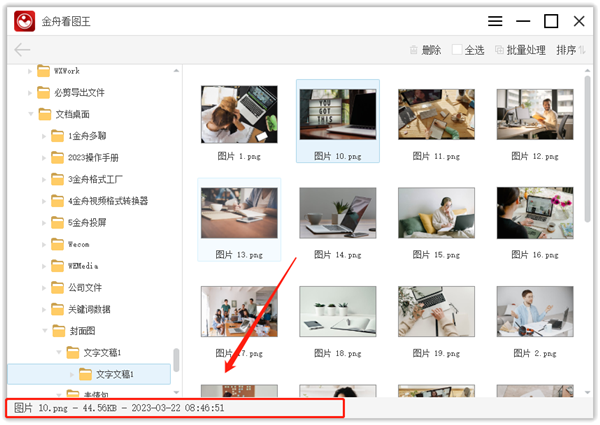Click the 5金舟投屏 folder icon
The height and width of the screenshot is (425, 600).
tap(57, 223)
